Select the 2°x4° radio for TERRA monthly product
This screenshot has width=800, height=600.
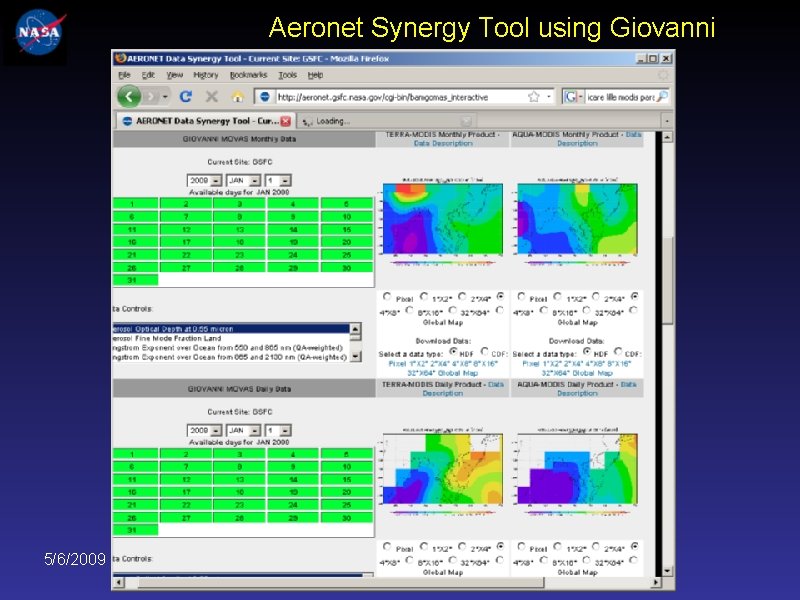462,296
